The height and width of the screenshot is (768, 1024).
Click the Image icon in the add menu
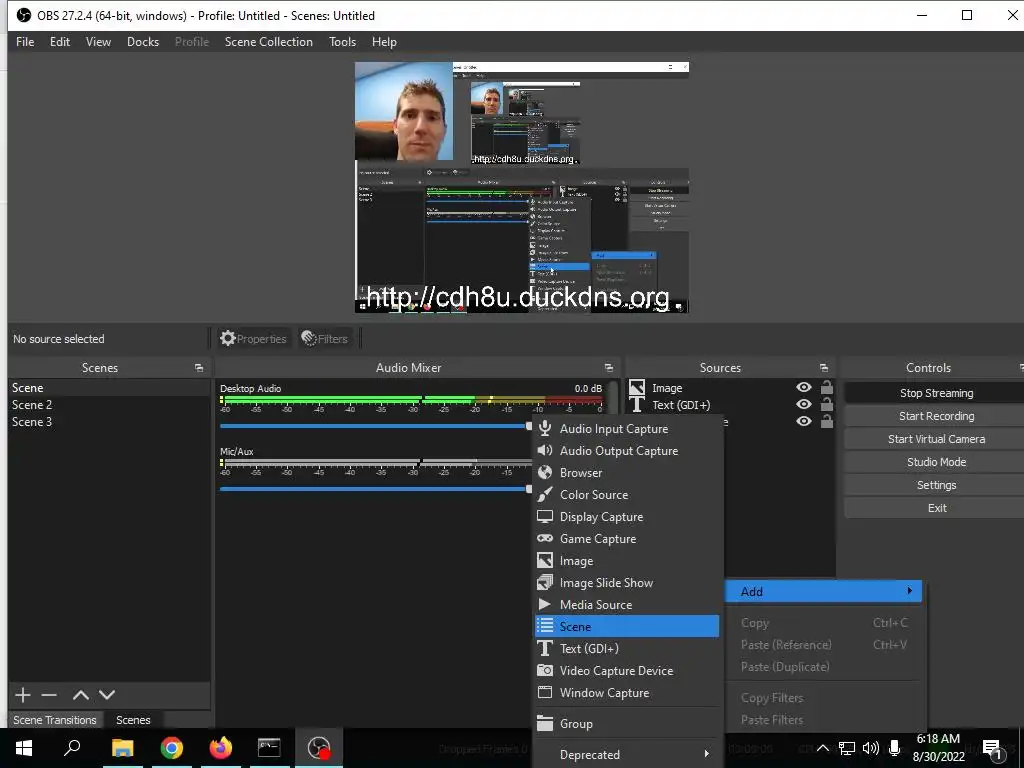click(x=545, y=560)
